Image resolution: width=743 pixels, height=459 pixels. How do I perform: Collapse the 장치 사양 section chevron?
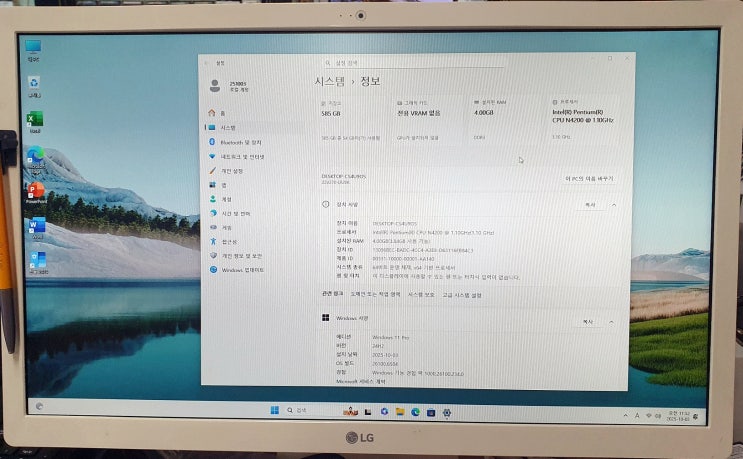(614, 205)
